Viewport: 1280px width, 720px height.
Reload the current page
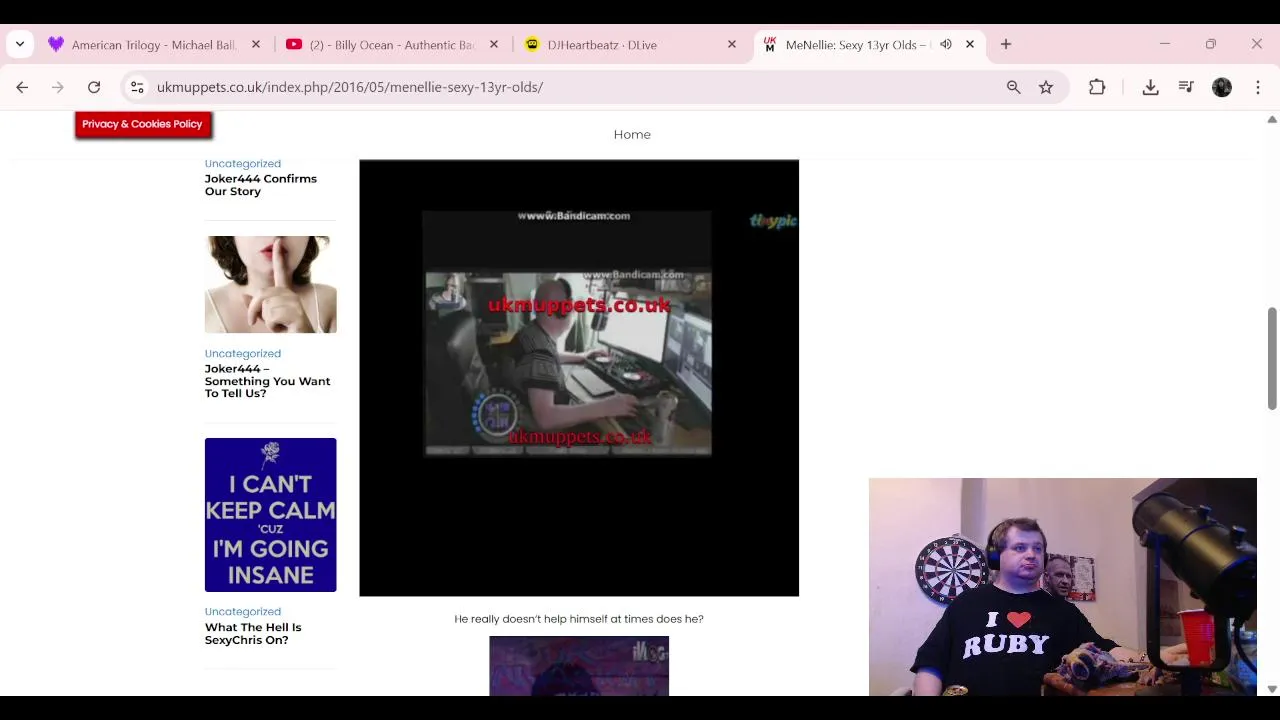[x=94, y=87]
